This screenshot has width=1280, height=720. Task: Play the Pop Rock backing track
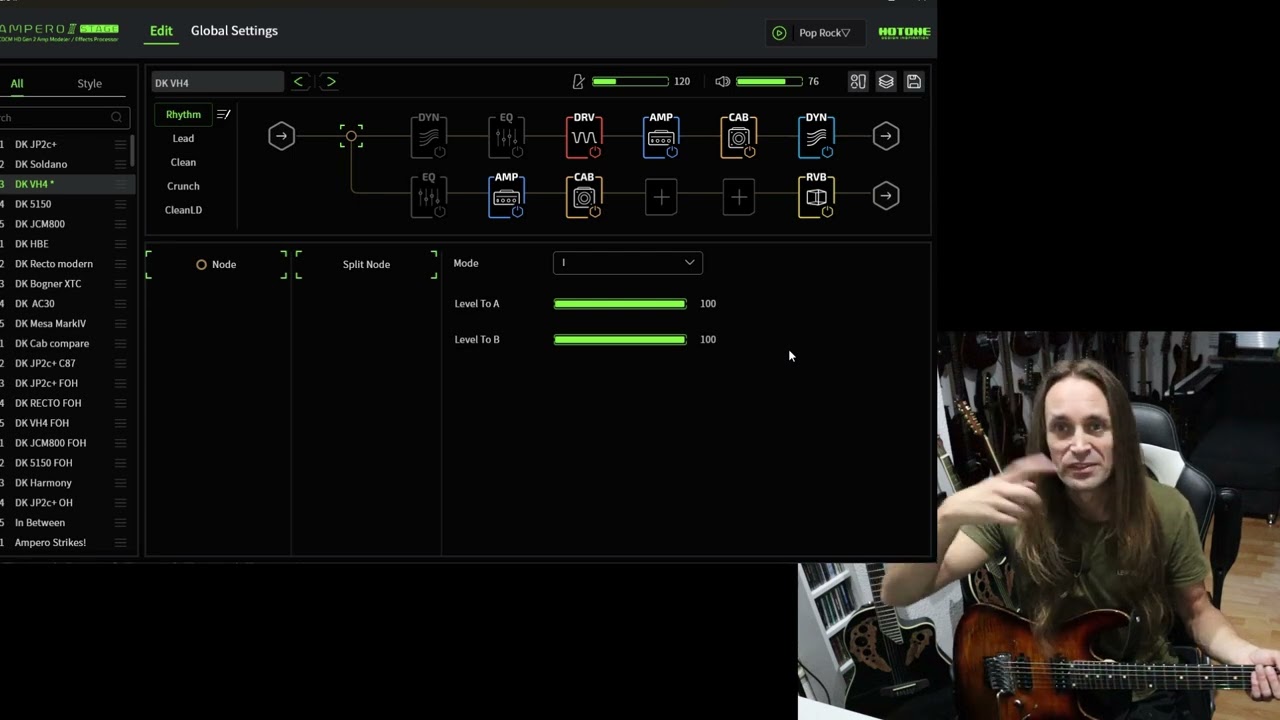pyautogui.click(x=779, y=33)
